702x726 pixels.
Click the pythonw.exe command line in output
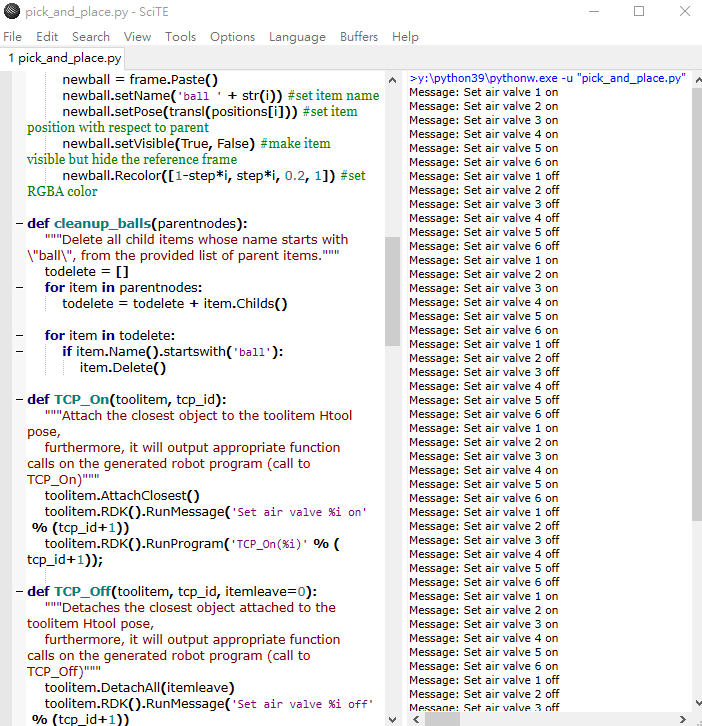click(x=547, y=78)
